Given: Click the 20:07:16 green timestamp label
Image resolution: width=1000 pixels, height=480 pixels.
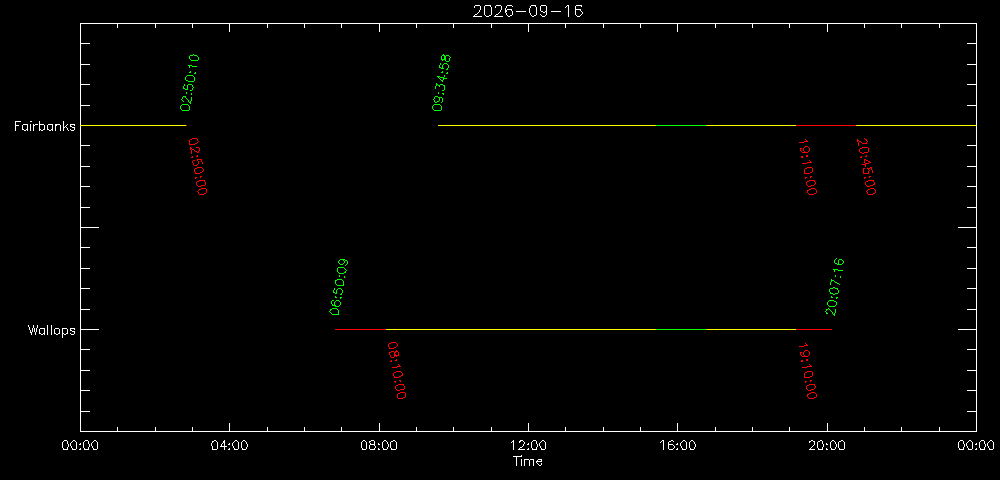Looking at the screenshot, I should click(x=834, y=287).
